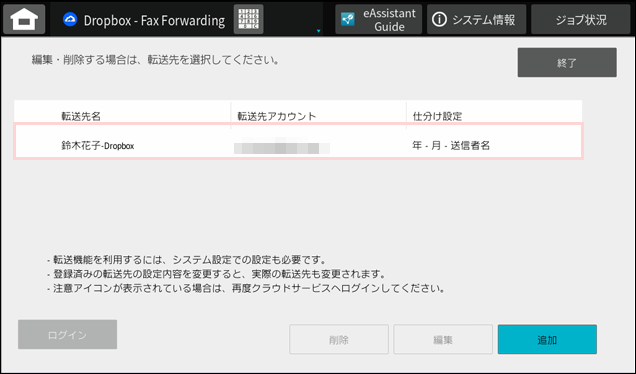Click the ログイン button
The image size is (636, 374).
(x=67, y=334)
